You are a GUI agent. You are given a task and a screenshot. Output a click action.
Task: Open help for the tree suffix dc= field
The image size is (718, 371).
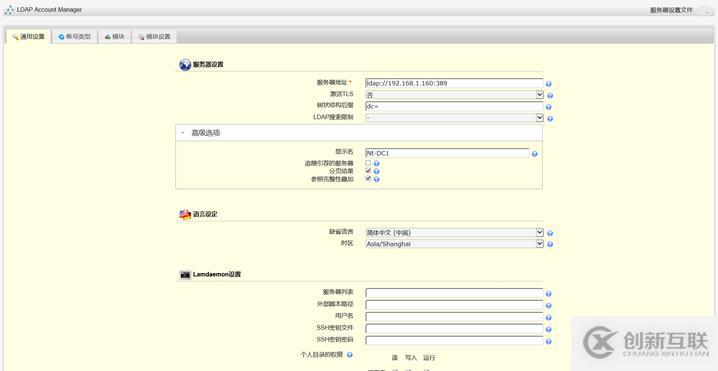click(549, 107)
